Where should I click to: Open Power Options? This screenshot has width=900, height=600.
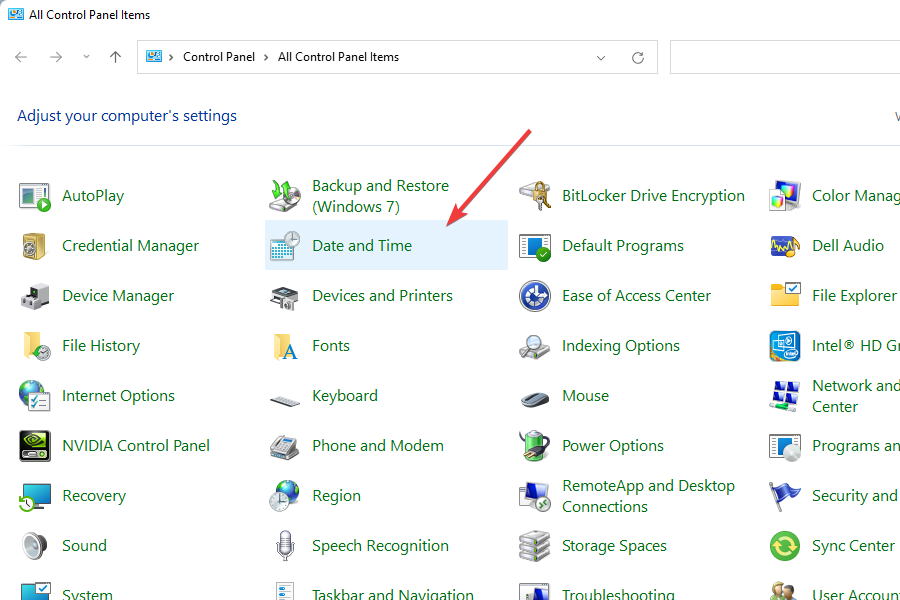pyautogui.click(x=612, y=446)
